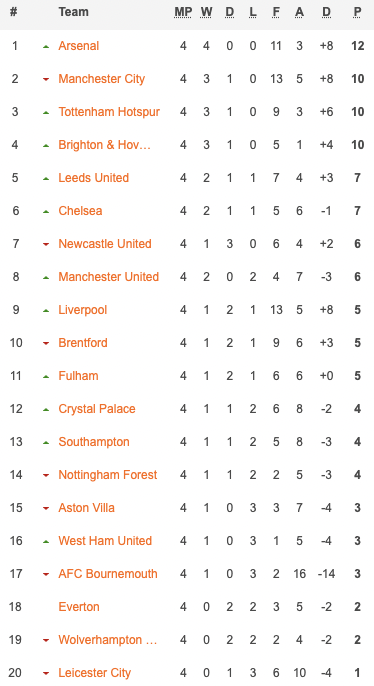Click the F goals-for column header
This screenshot has height=686, width=374.
pos(276,12)
